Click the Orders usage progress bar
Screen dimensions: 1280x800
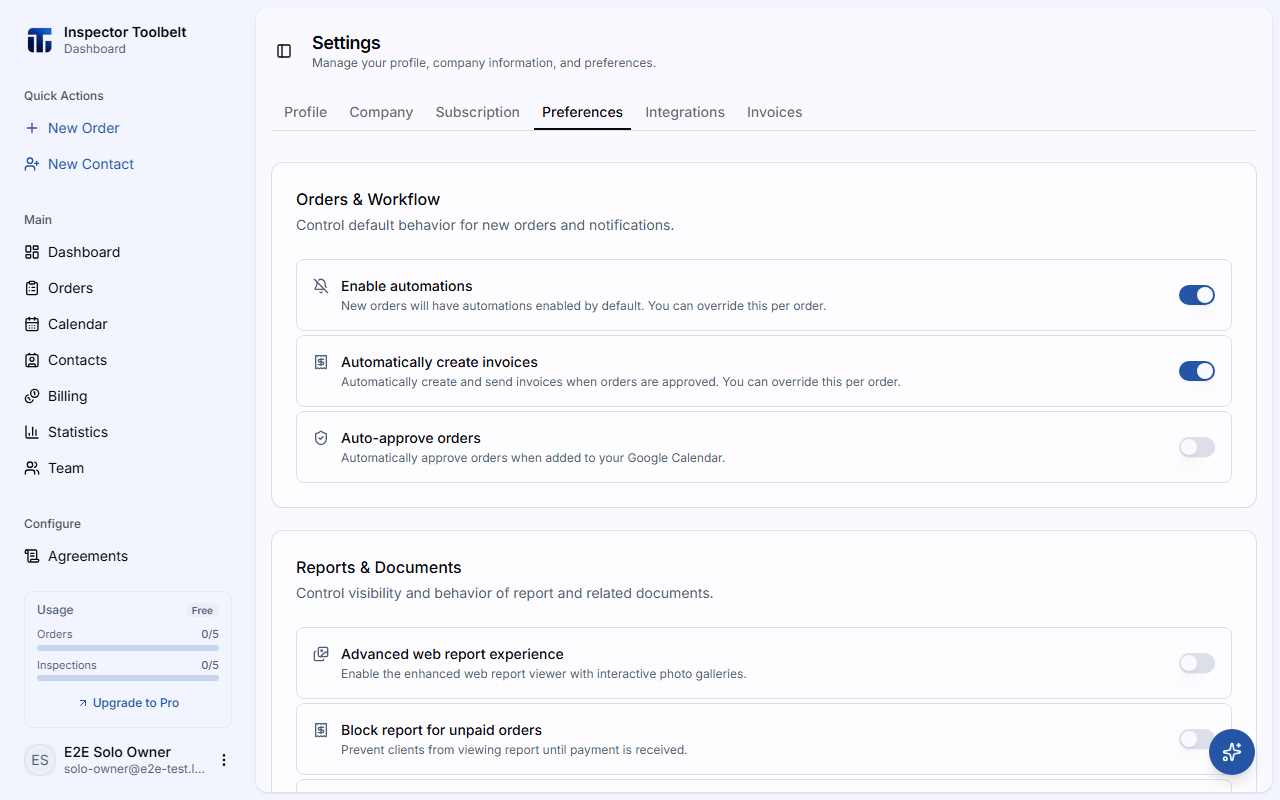pyautogui.click(x=128, y=647)
